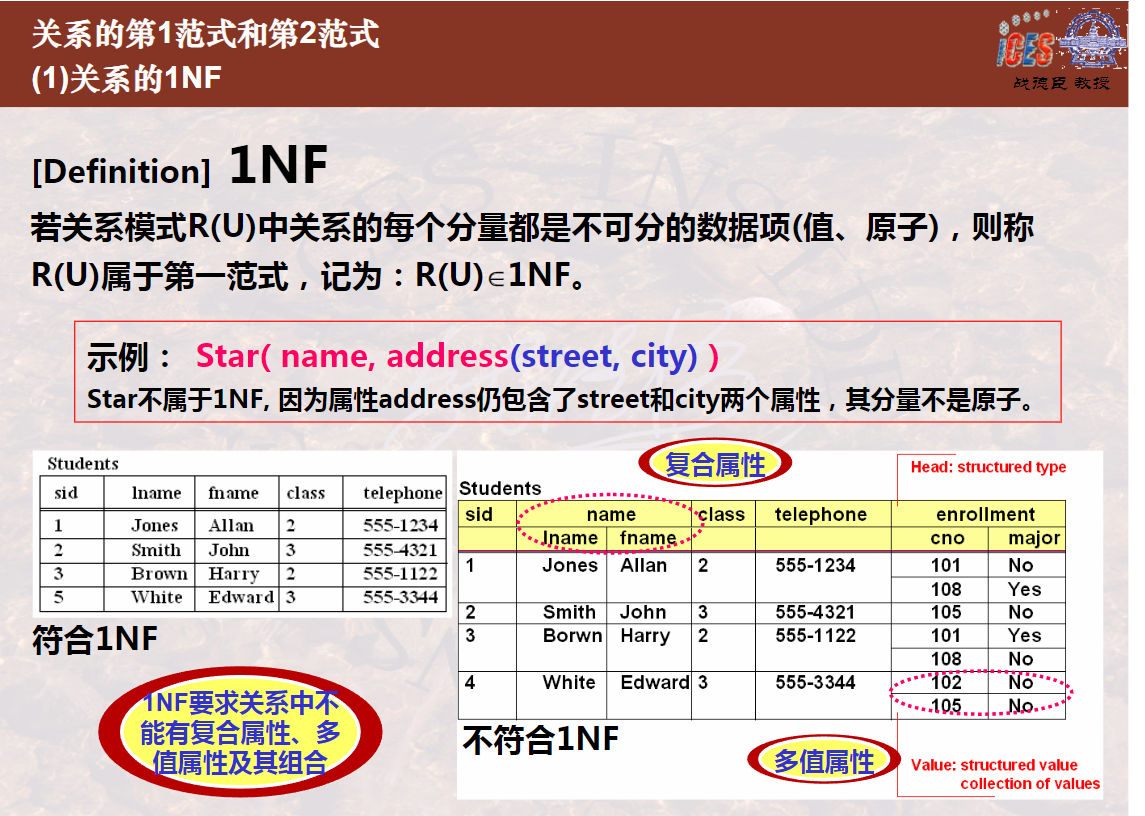Select the telephone header in left table

402,493
